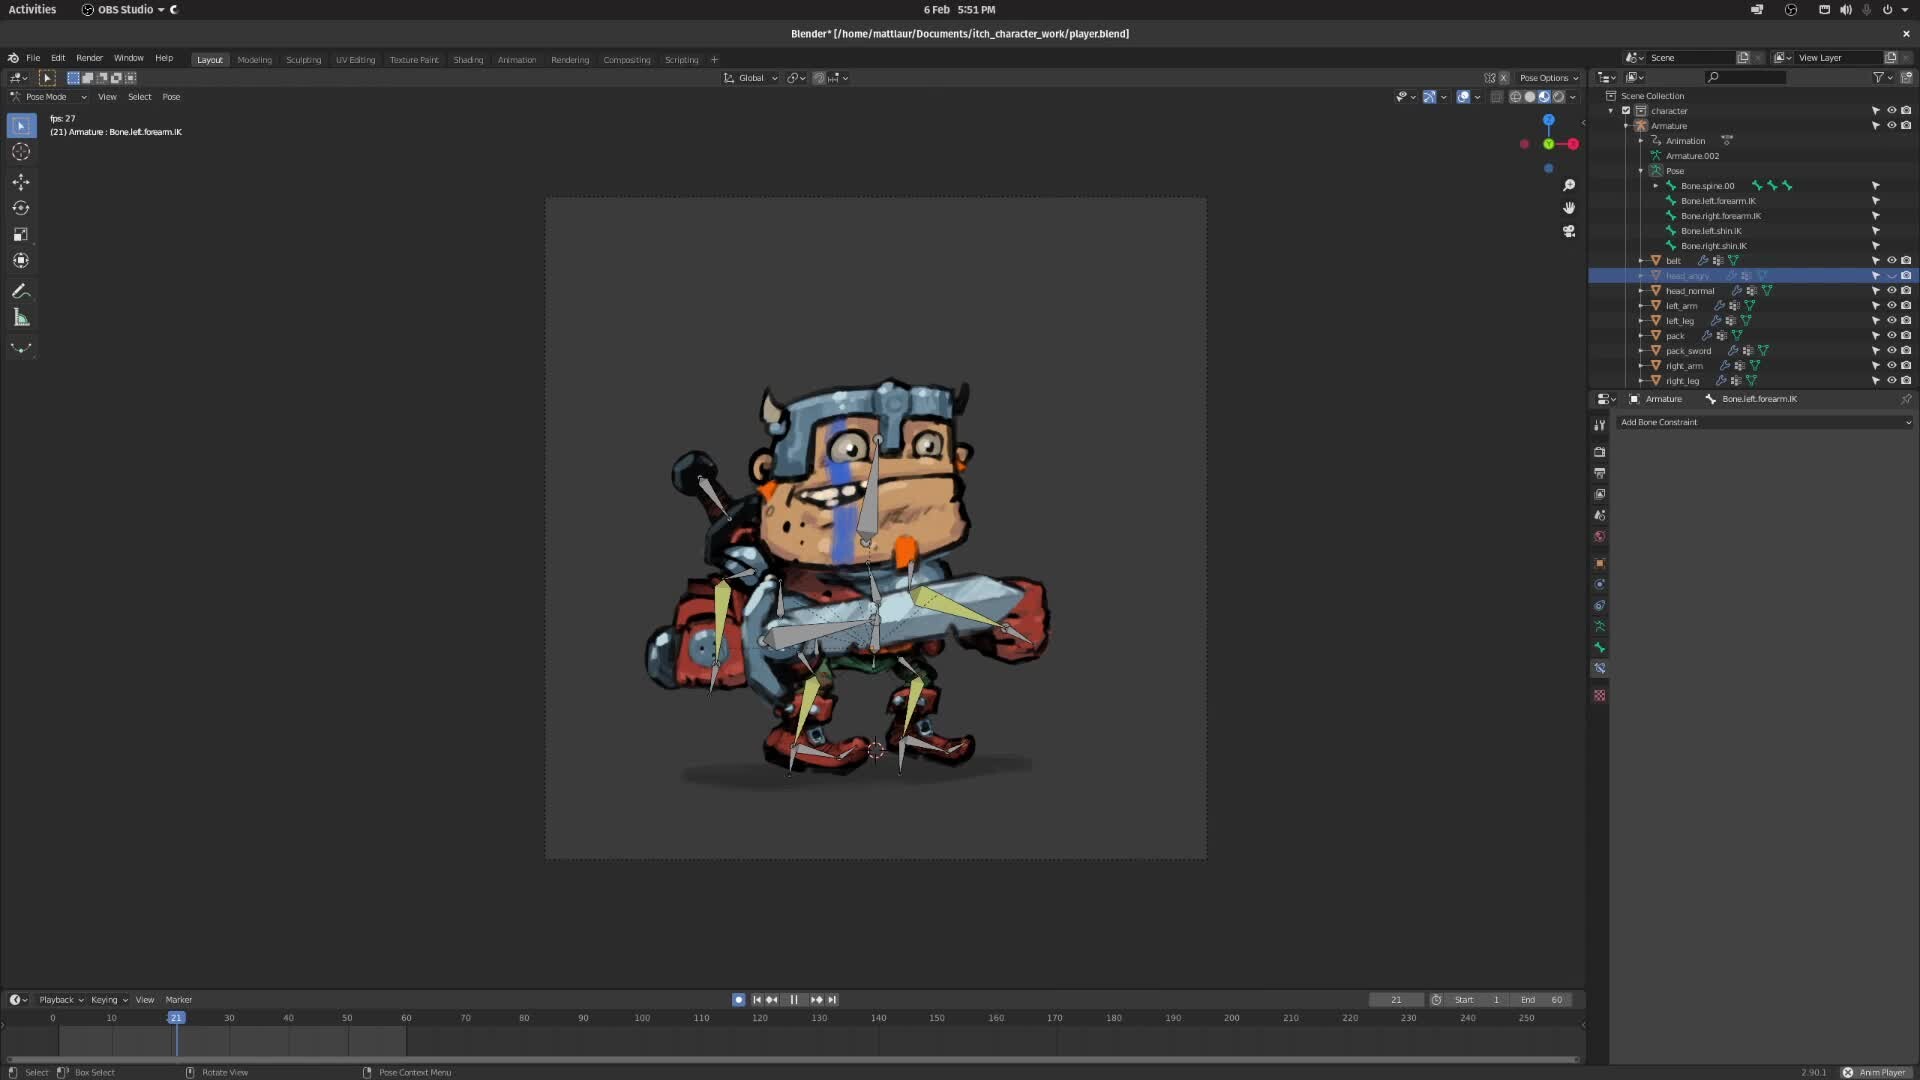Toggle visibility of right_leg layer
Image resolution: width=1920 pixels, height=1080 pixels.
click(x=1888, y=381)
